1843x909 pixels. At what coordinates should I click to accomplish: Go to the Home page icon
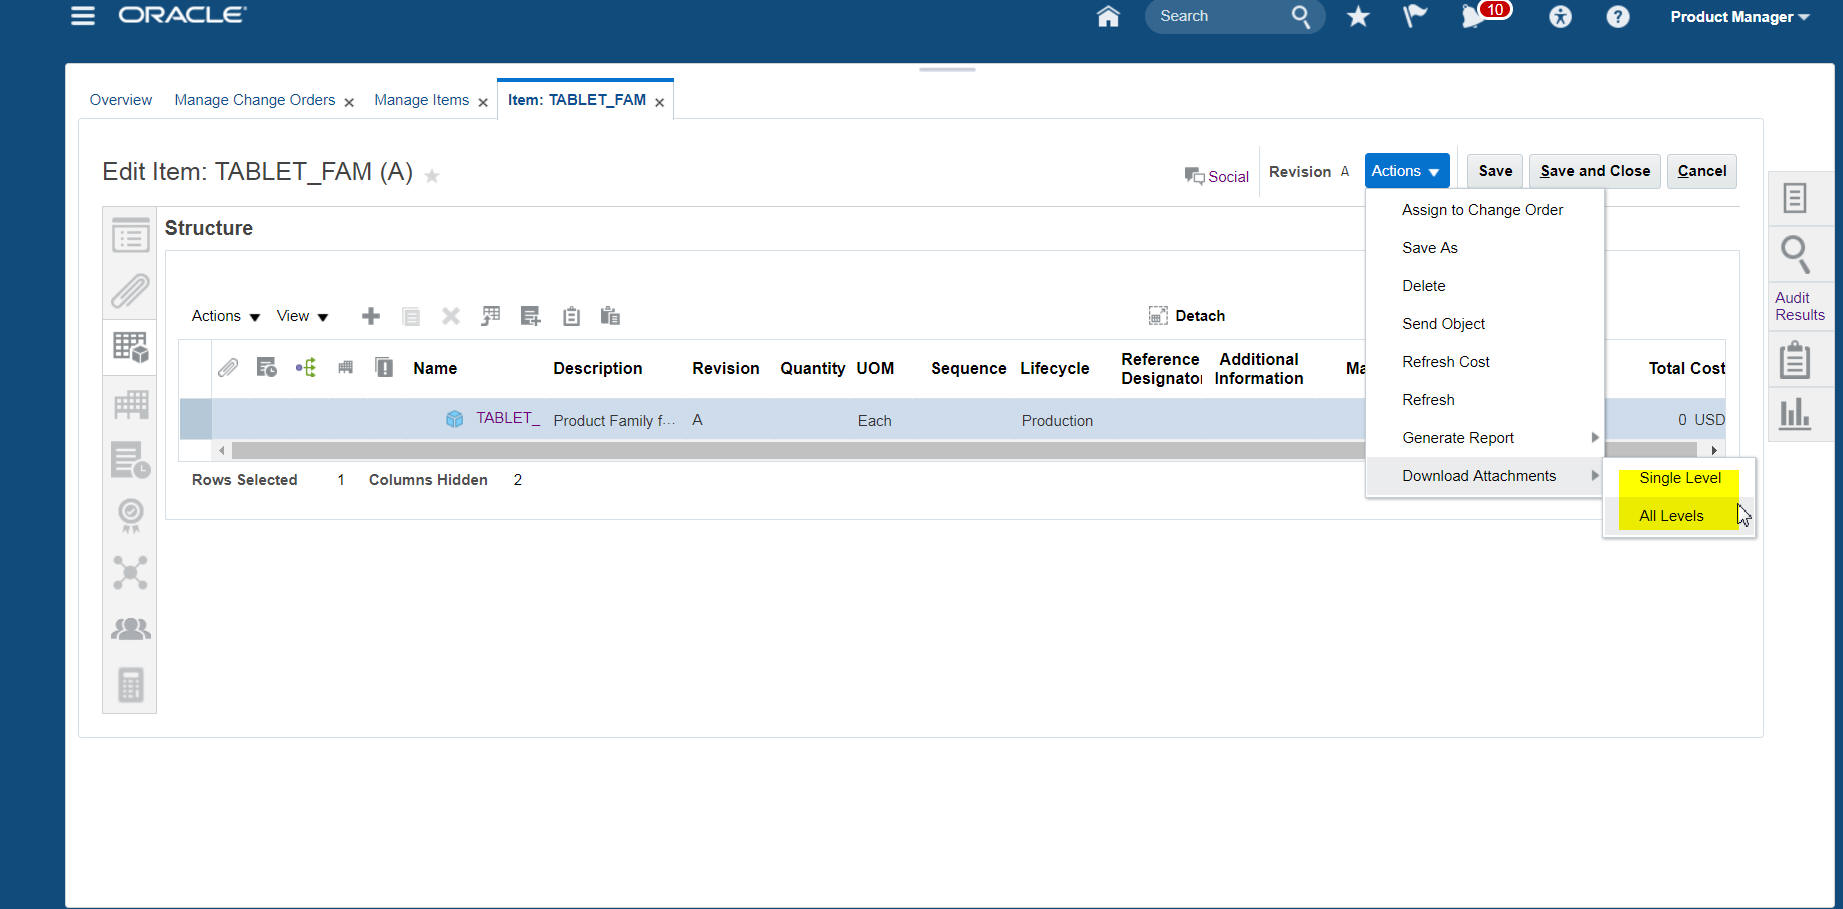coord(1108,17)
